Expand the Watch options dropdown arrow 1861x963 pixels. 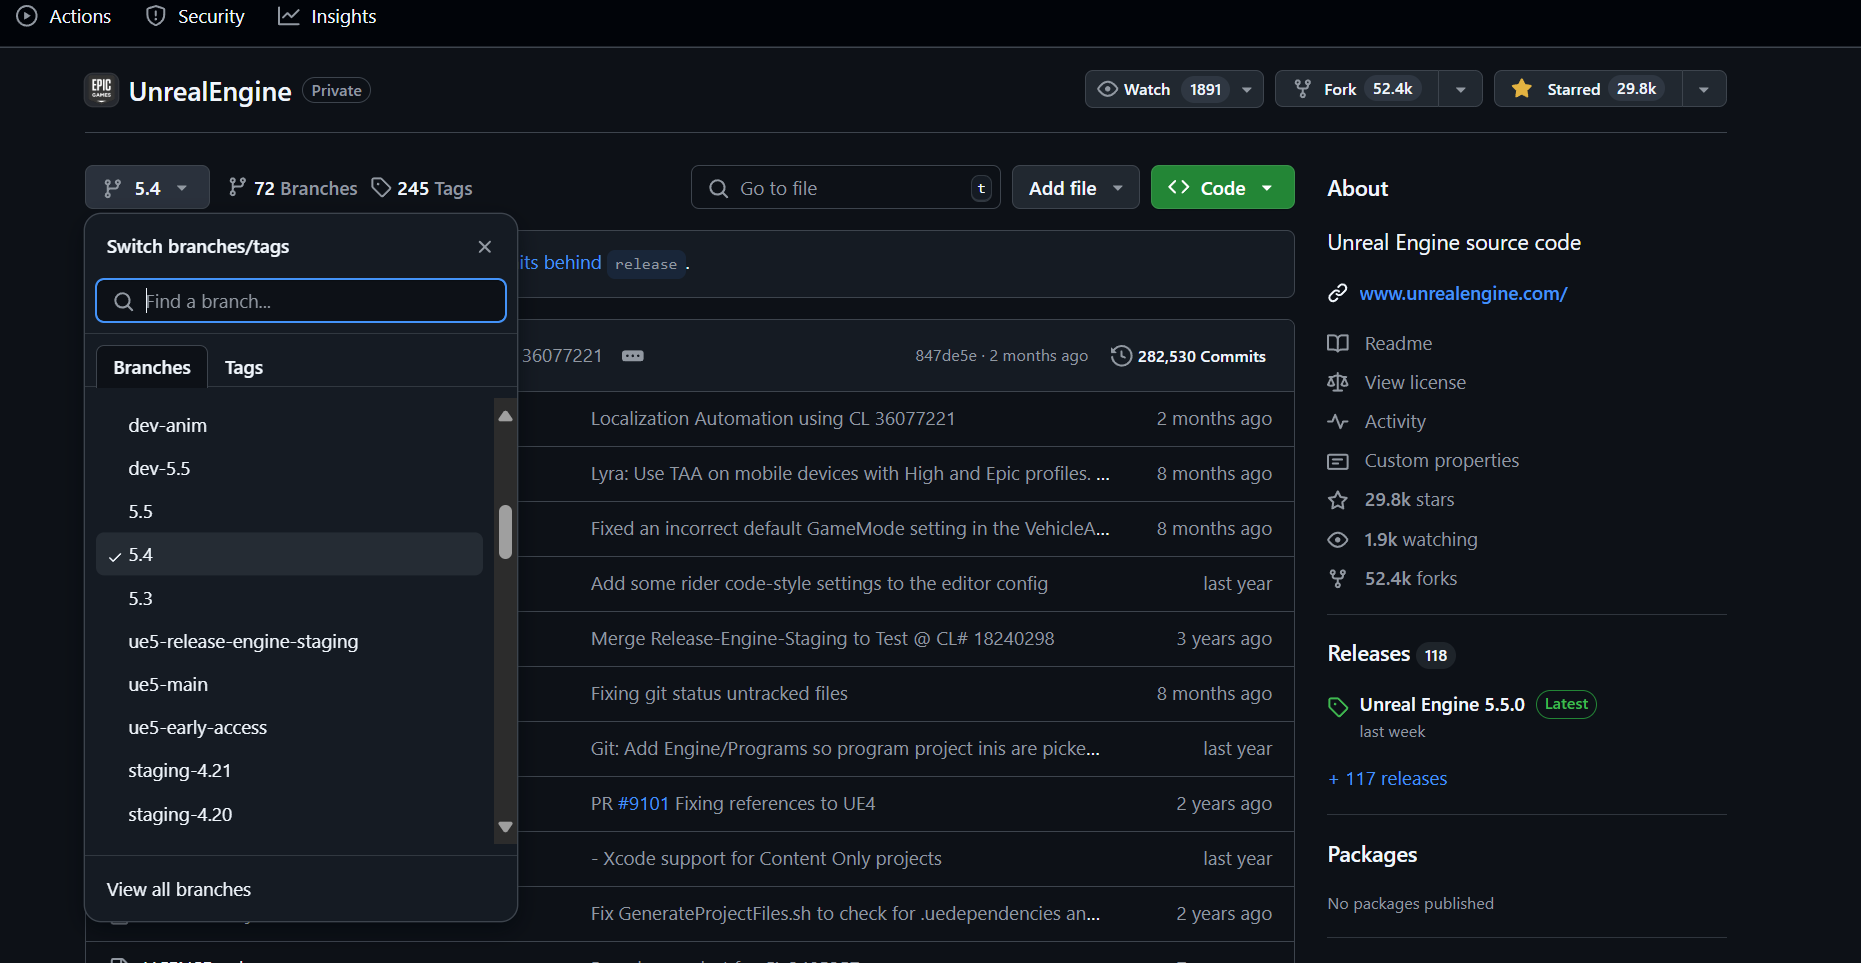pyautogui.click(x=1247, y=89)
